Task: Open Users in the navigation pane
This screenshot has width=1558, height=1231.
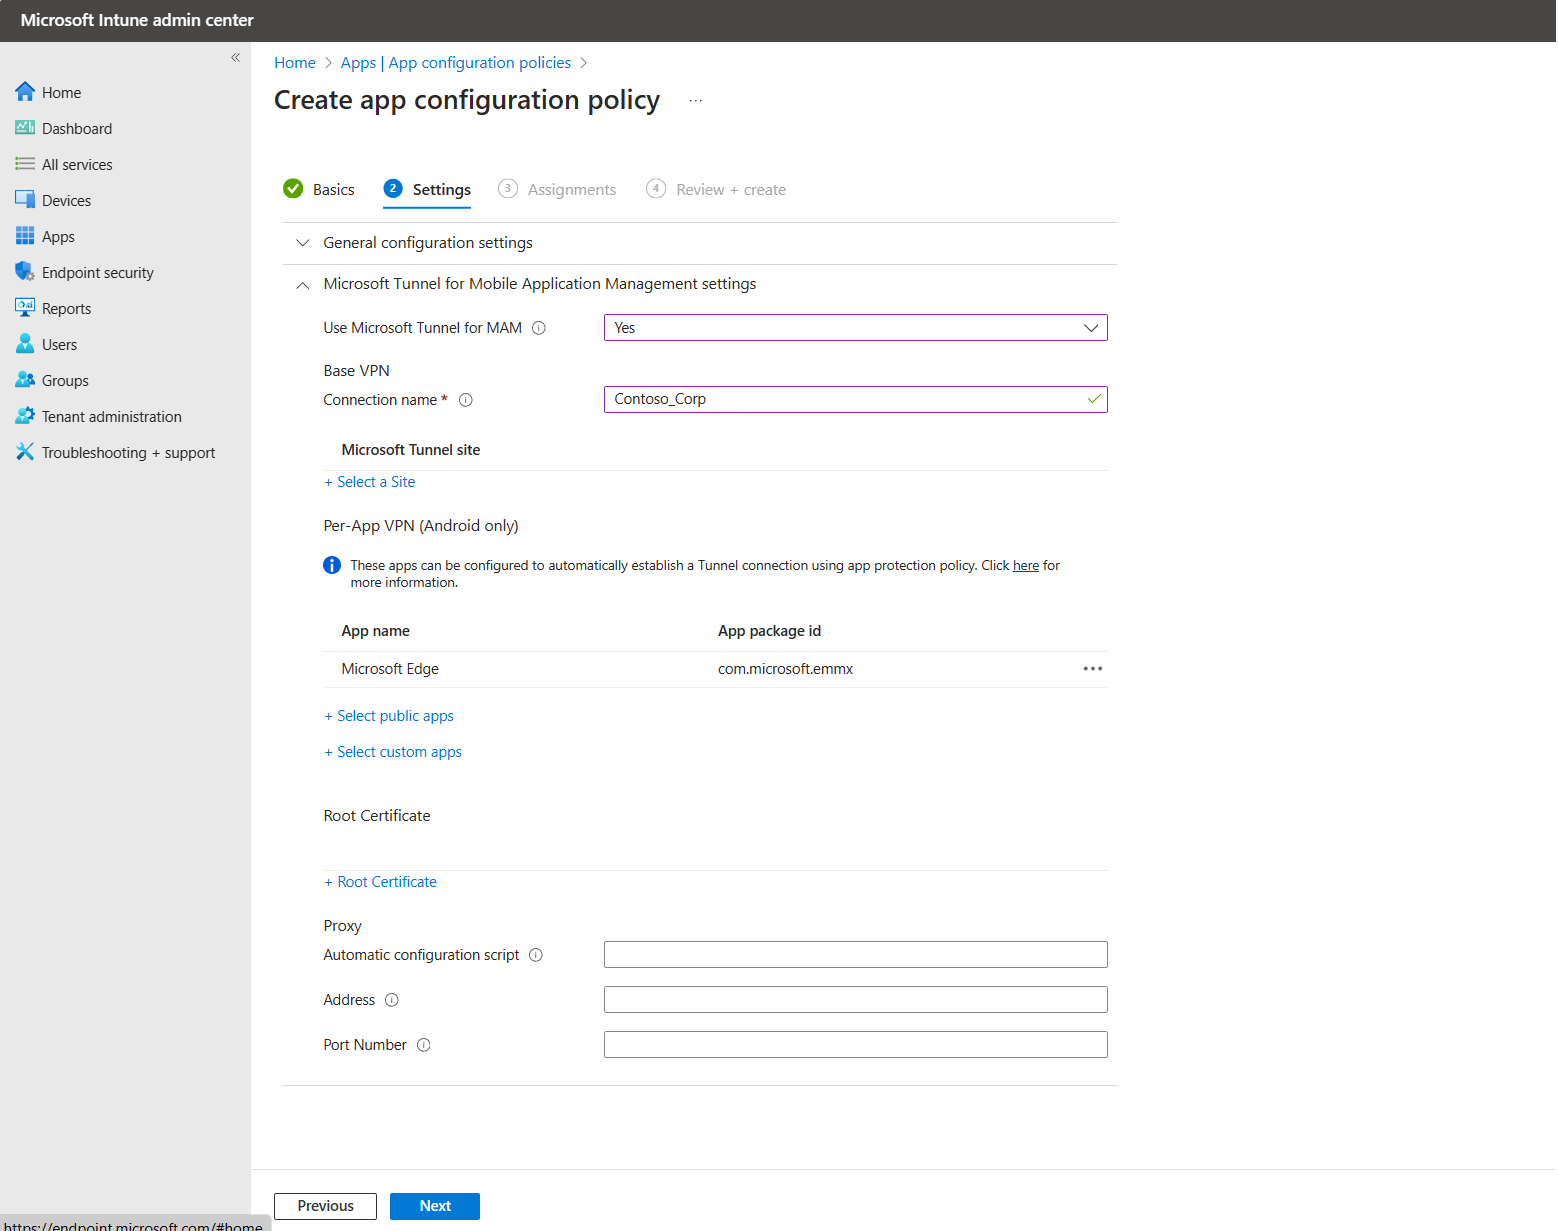Action: [x=58, y=344]
